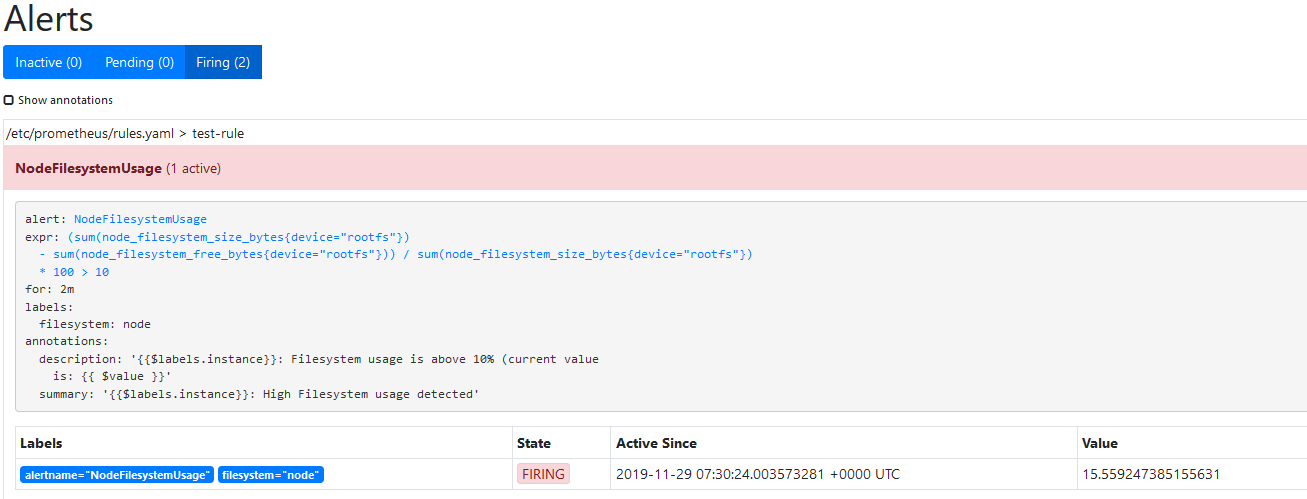Toggle the Inactive (0) alerts filter
Viewport: 1307px width, 499px height.
[49, 62]
